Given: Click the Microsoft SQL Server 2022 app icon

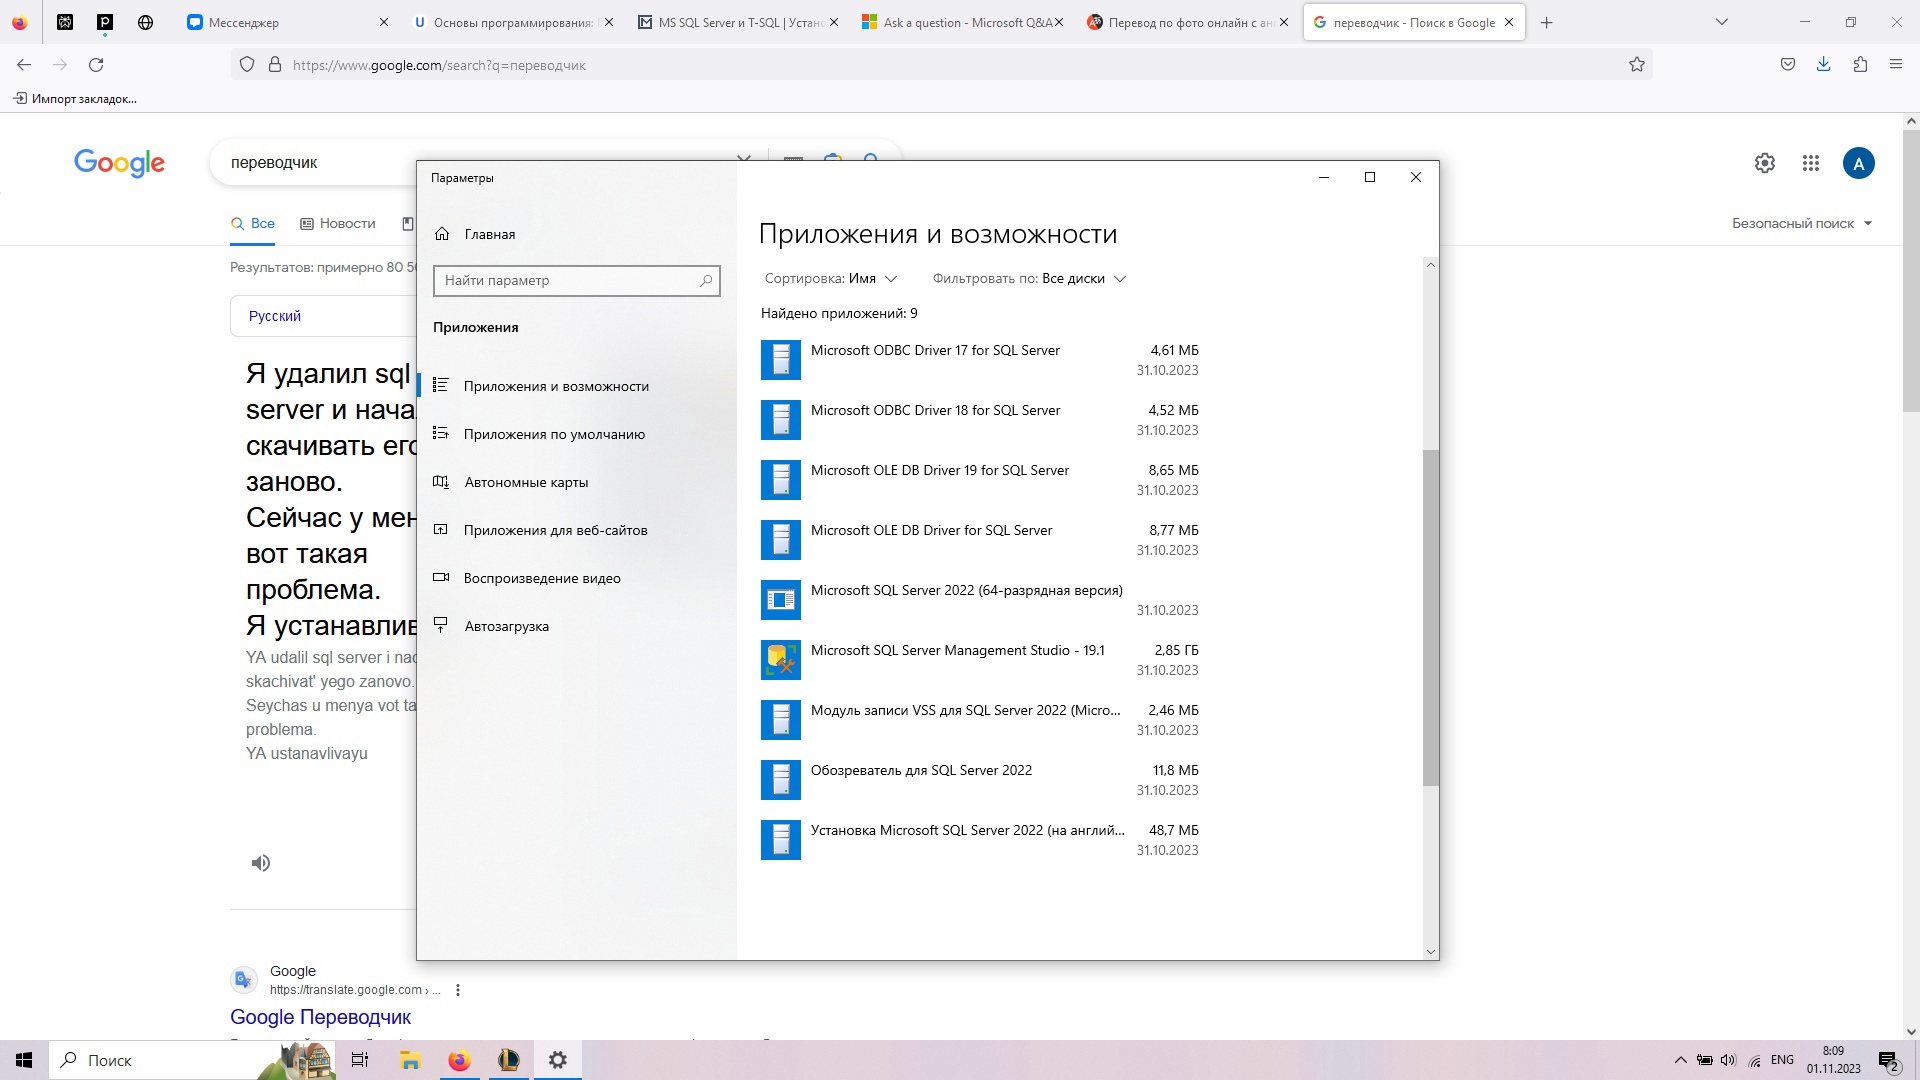Looking at the screenshot, I should tap(780, 600).
